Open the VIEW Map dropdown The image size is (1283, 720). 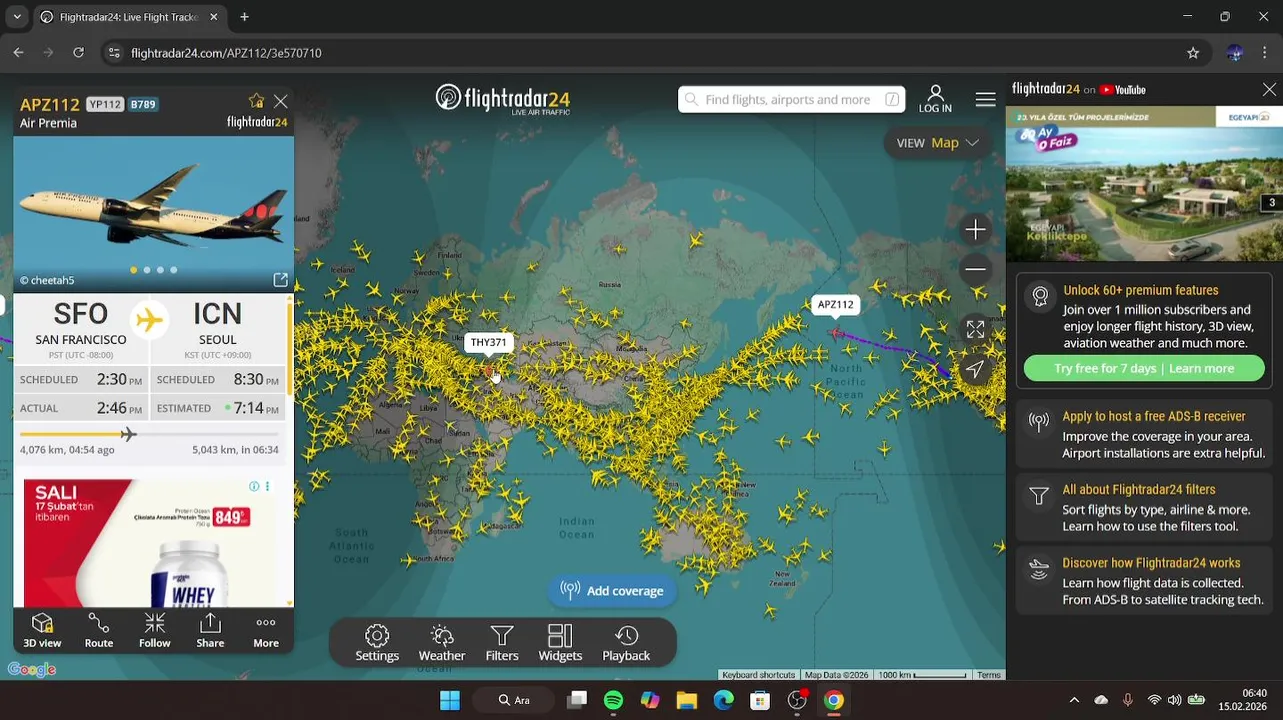tap(937, 143)
